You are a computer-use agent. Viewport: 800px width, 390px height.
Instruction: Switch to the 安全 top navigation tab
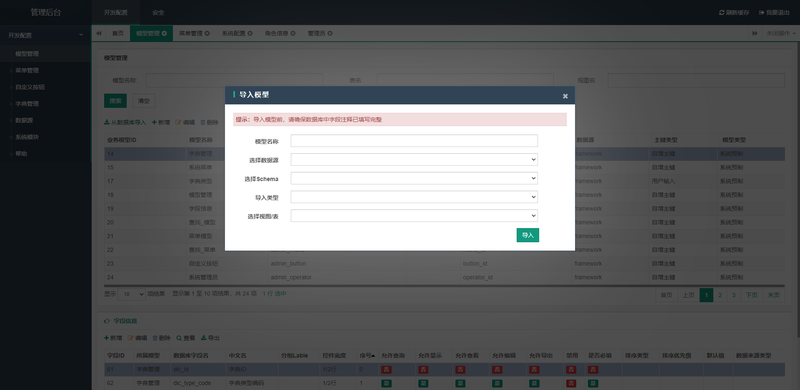[158, 12]
